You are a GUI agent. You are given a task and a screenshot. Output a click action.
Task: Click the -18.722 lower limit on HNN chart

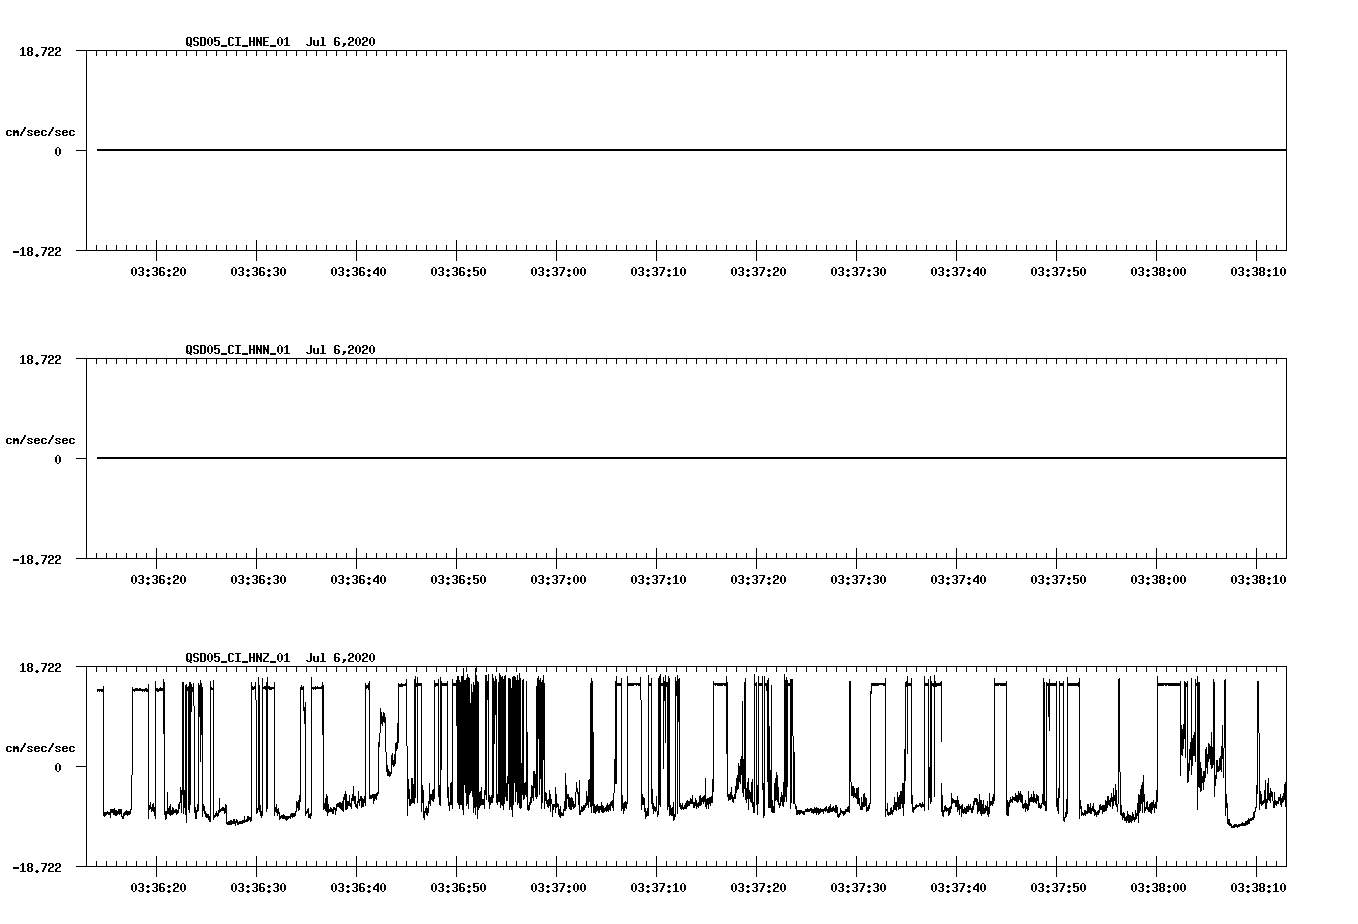point(37,560)
